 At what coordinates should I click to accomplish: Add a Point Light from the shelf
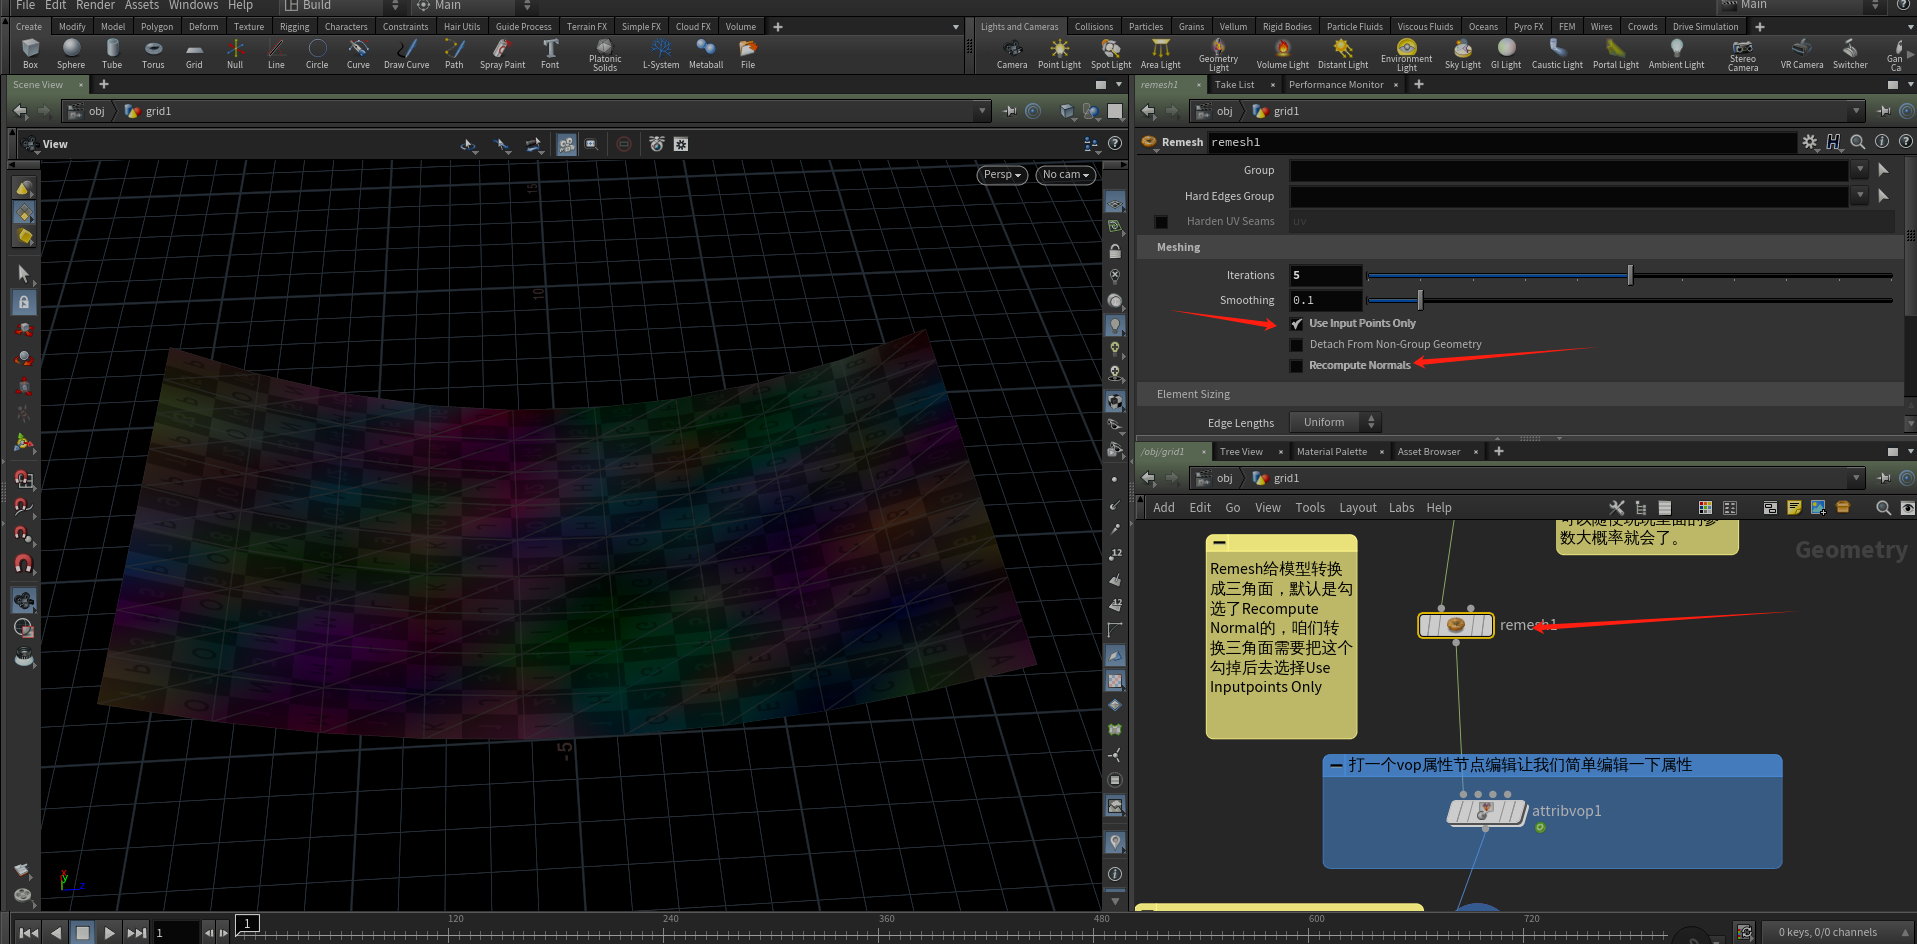click(1059, 53)
